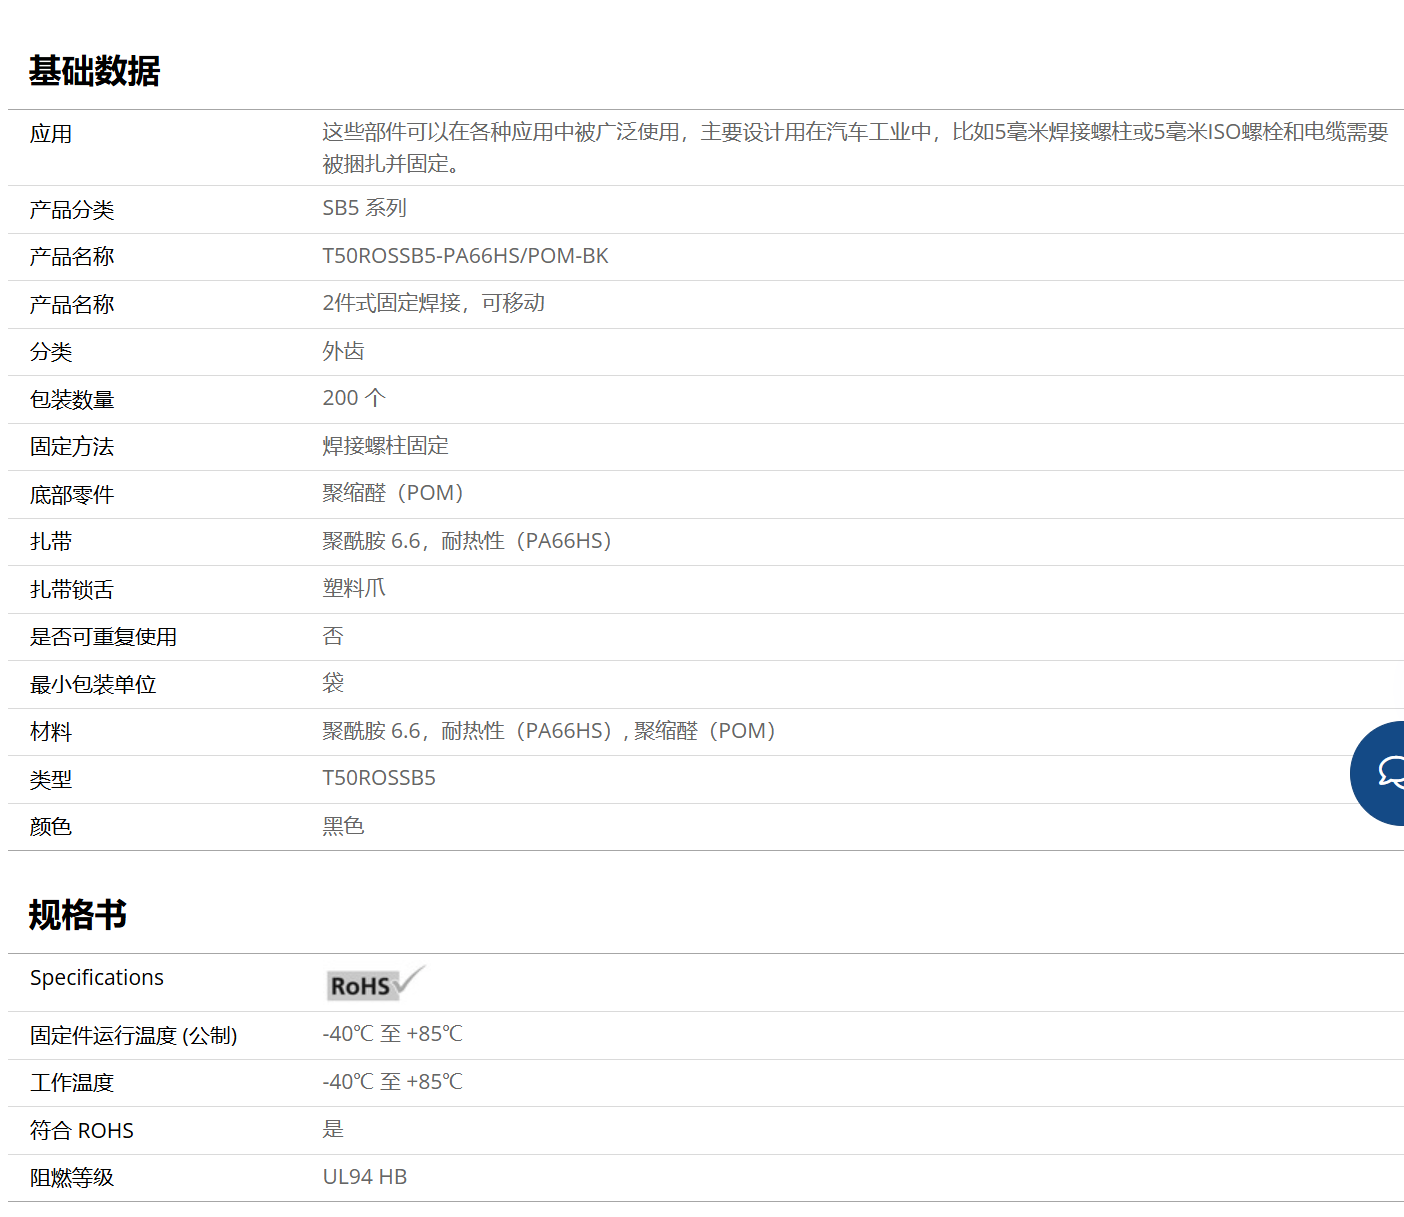Screen dimensions: 1404x1217
Task: Click the 基础数据 section heading
Action: click(x=94, y=71)
